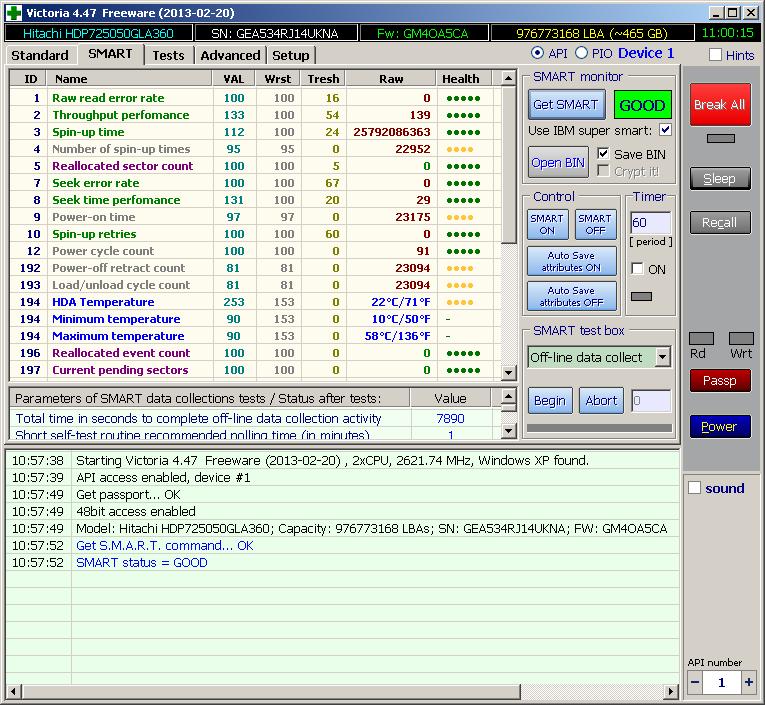Click the Get SMART button

pyautogui.click(x=565, y=104)
